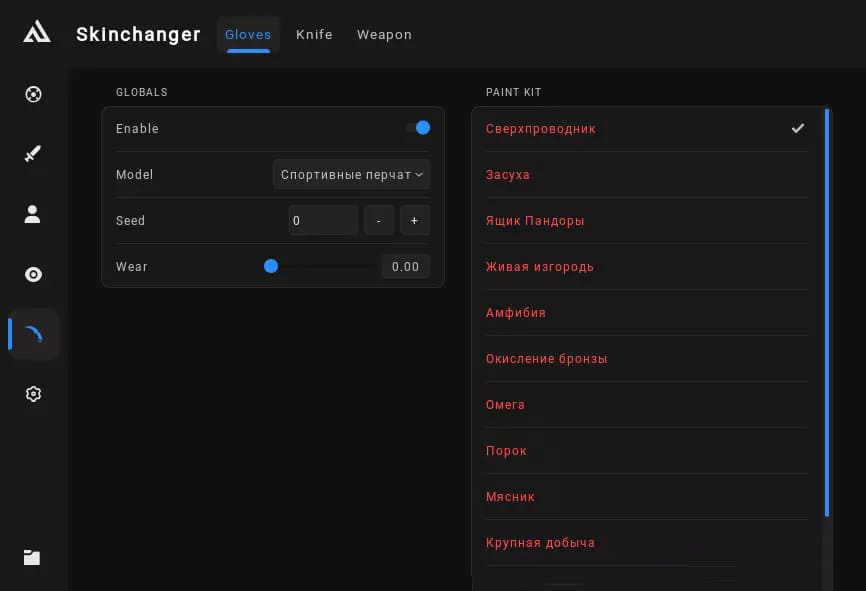Click the Wear slider handle
The height and width of the screenshot is (591, 866).
point(271,266)
